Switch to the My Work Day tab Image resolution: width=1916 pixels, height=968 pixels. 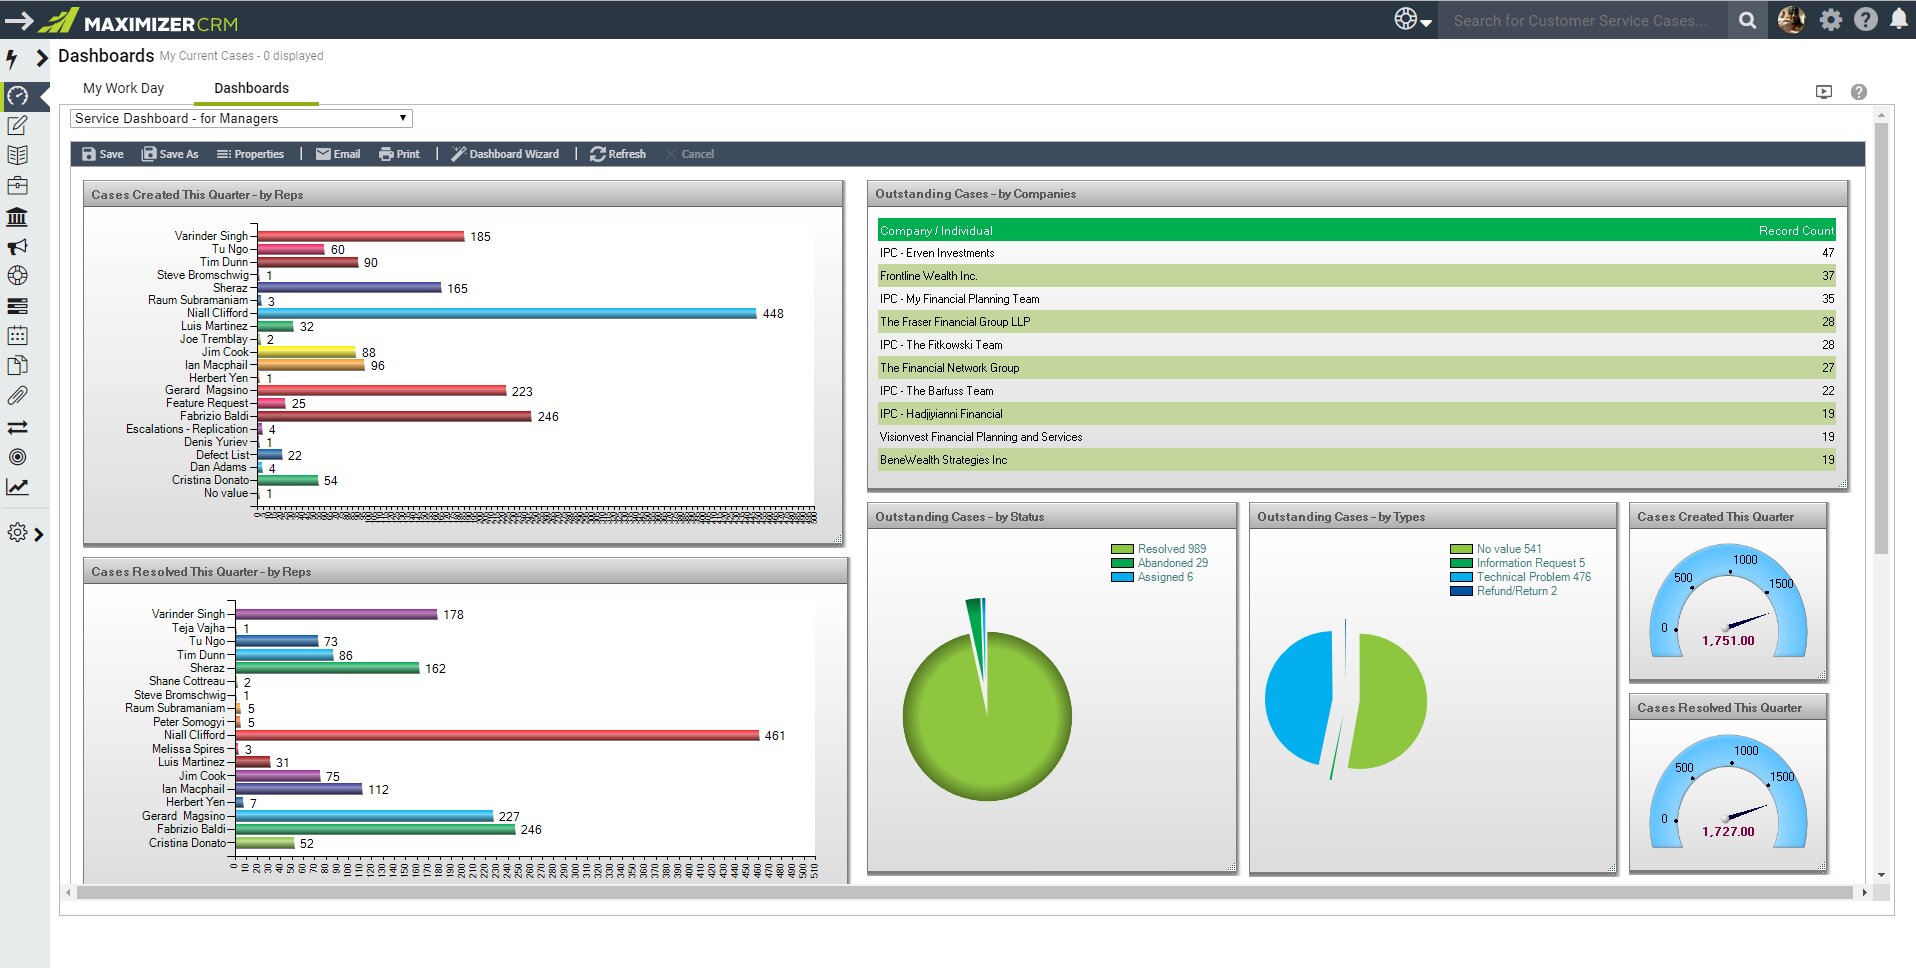point(123,88)
